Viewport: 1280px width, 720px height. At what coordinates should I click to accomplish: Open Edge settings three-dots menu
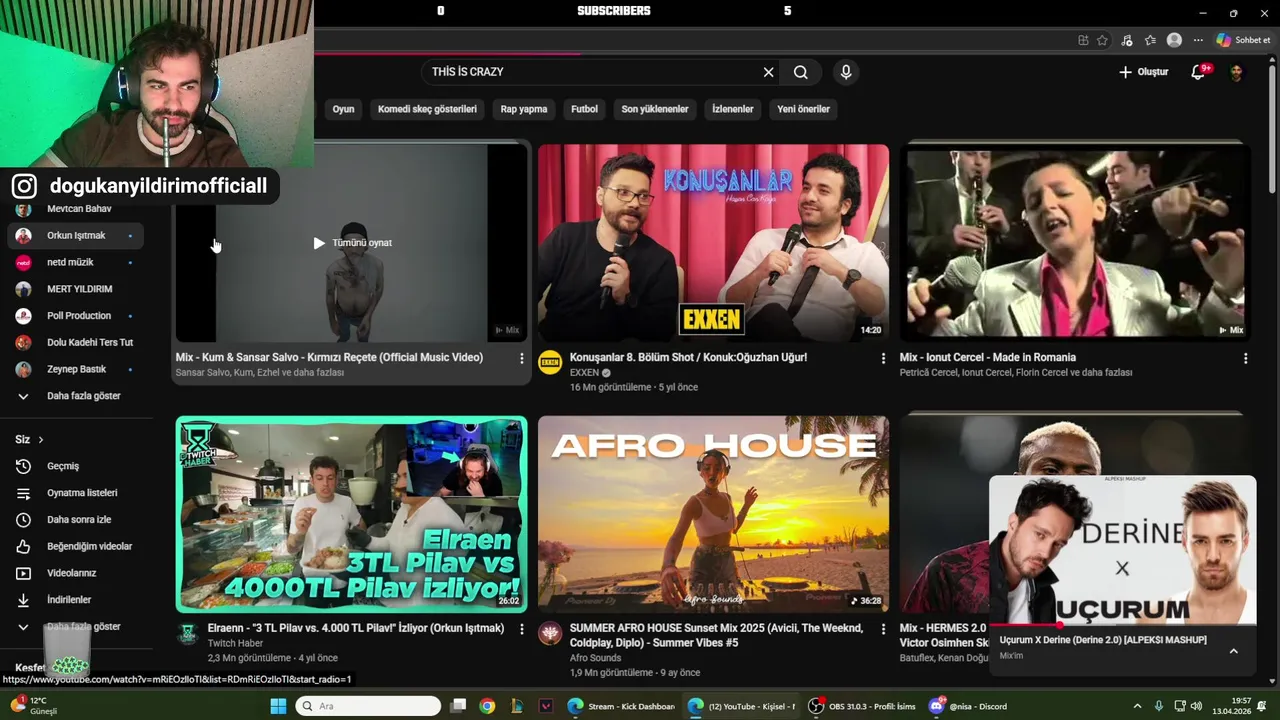point(1197,40)
